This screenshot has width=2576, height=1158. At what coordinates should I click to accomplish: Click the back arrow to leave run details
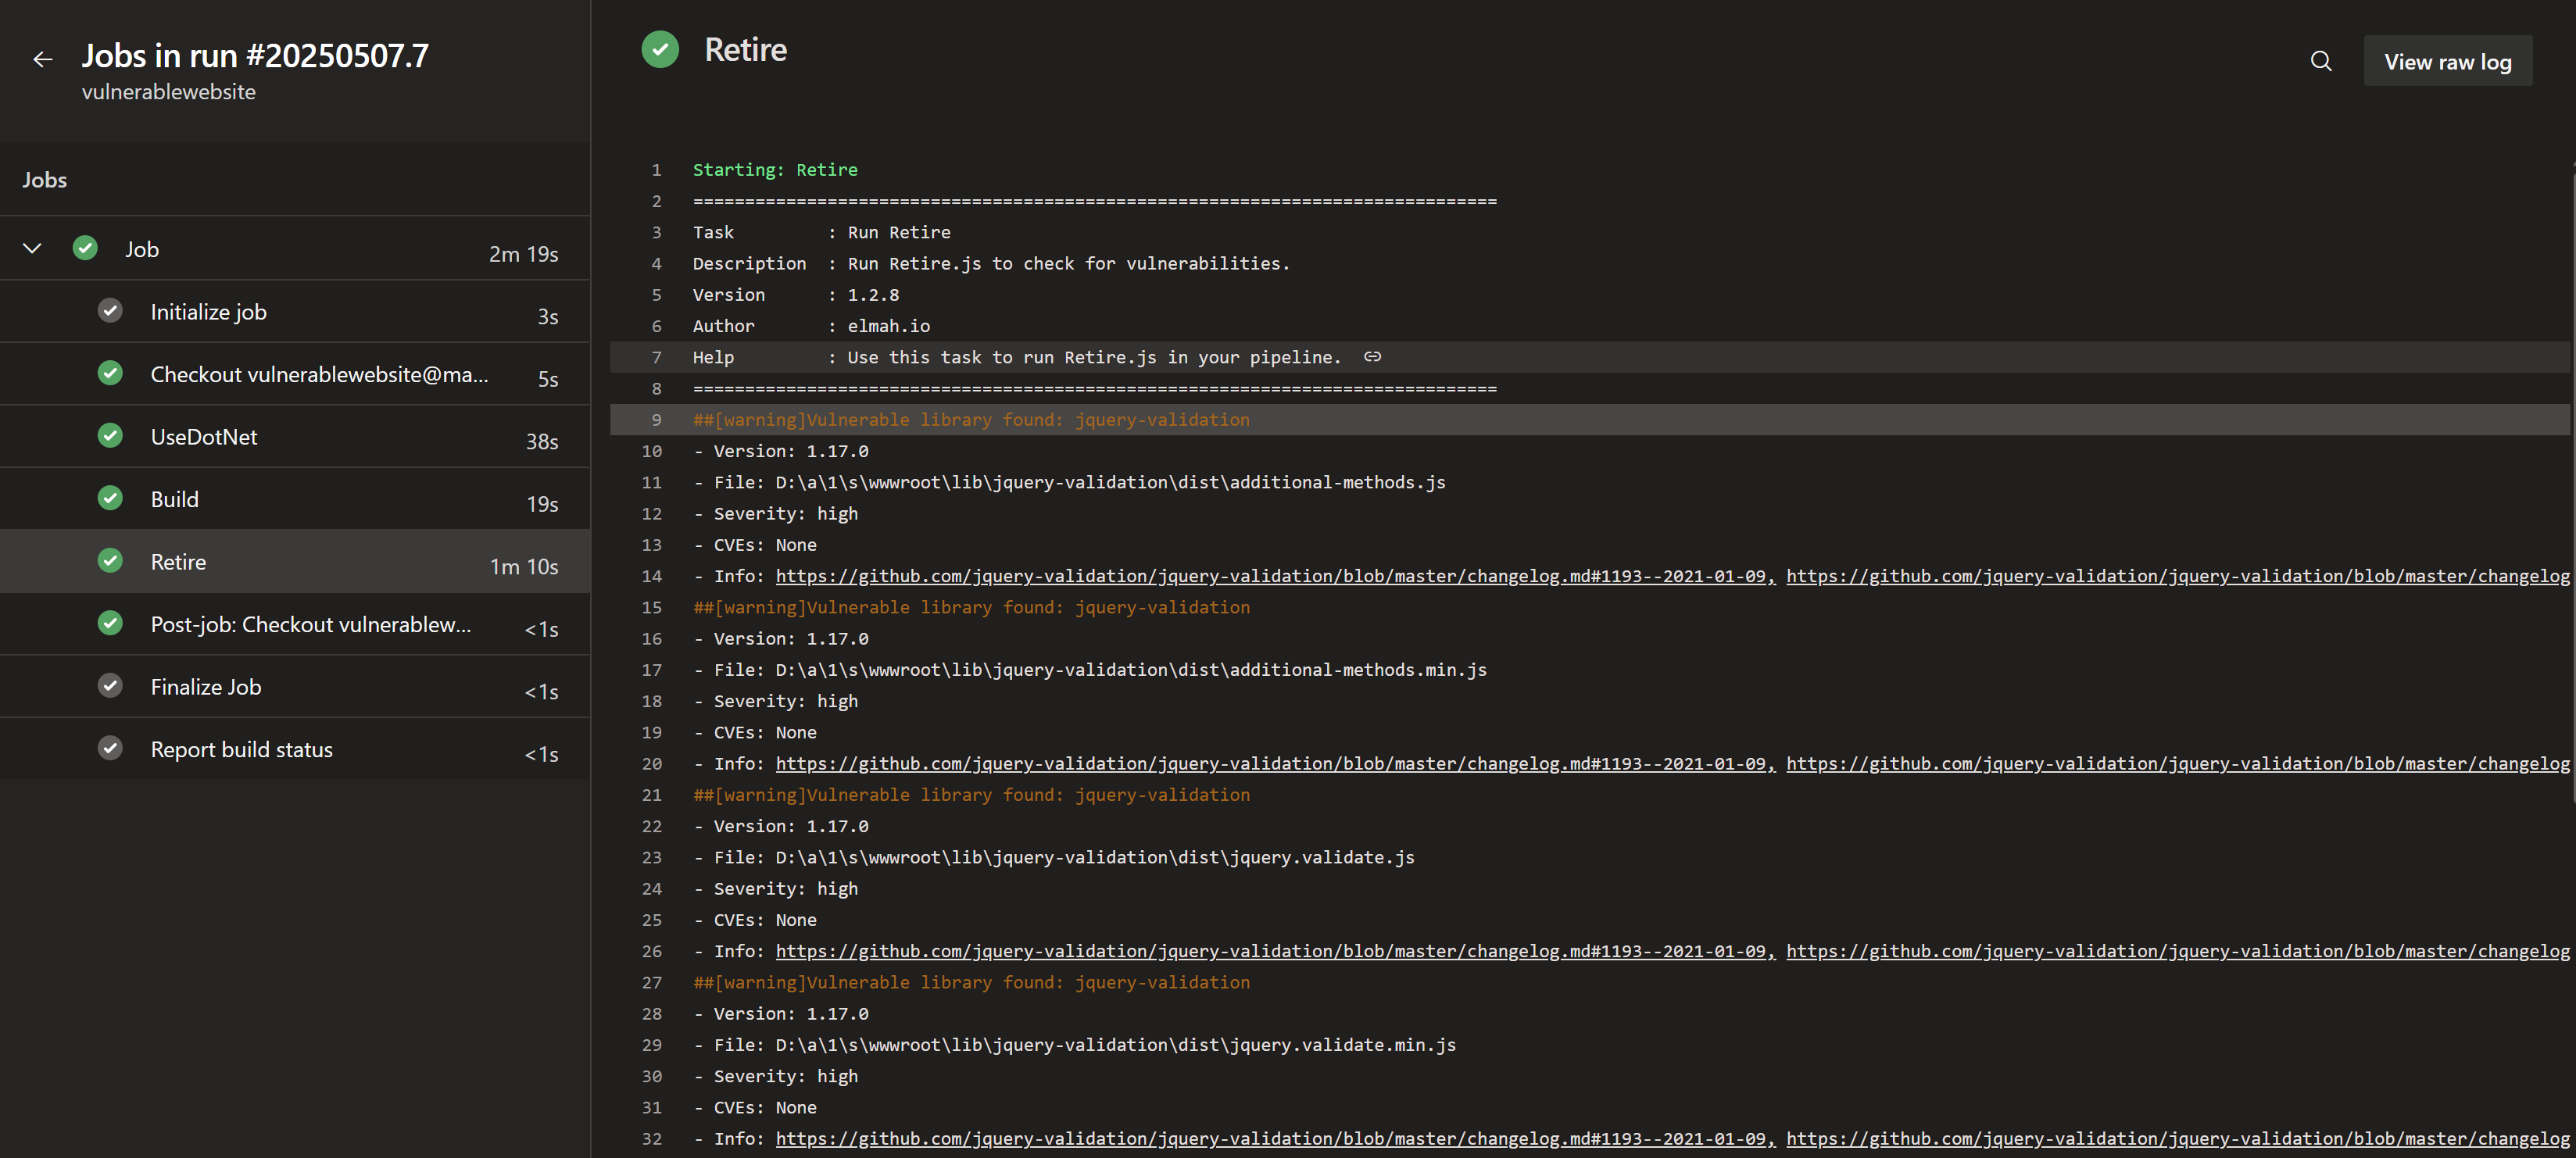click(x=43, y=60)
